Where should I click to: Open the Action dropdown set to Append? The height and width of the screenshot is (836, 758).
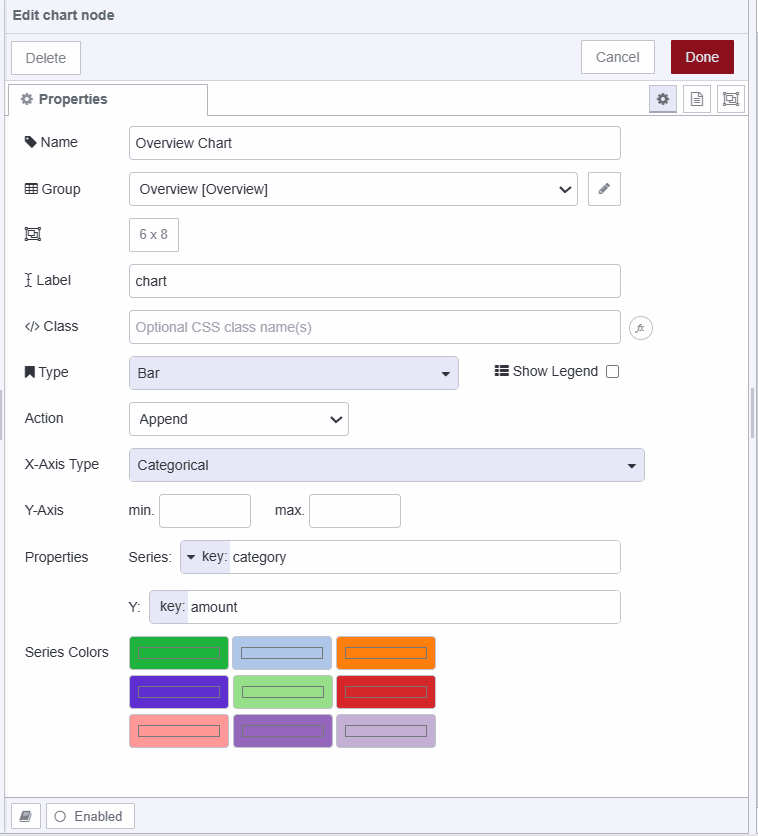pyautogui.click(x=238, y=419)
